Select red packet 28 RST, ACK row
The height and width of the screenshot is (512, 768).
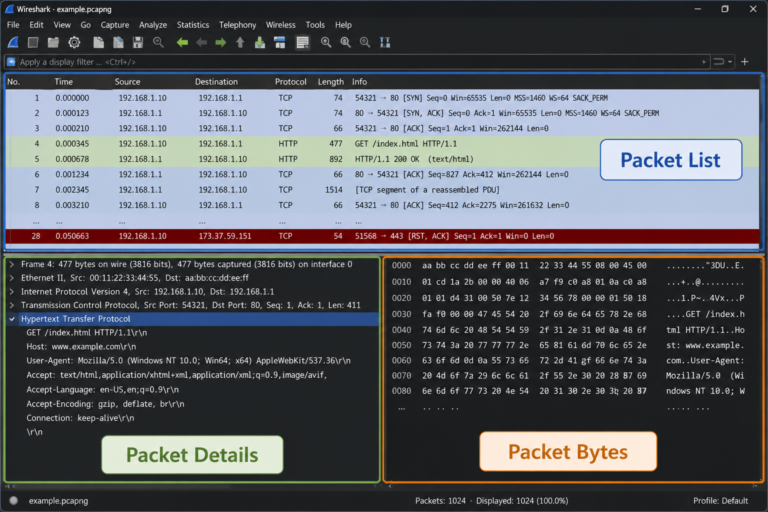382,236
